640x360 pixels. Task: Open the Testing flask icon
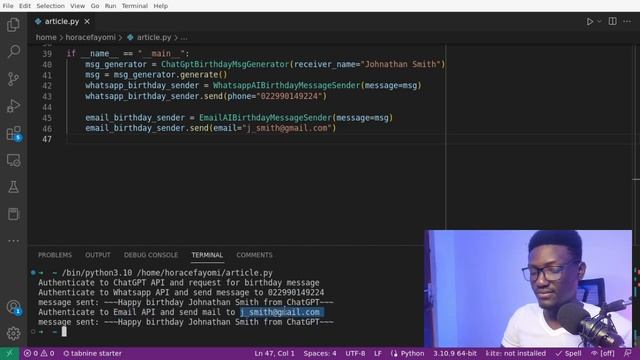pyautogui.click(x=13, y=187)
